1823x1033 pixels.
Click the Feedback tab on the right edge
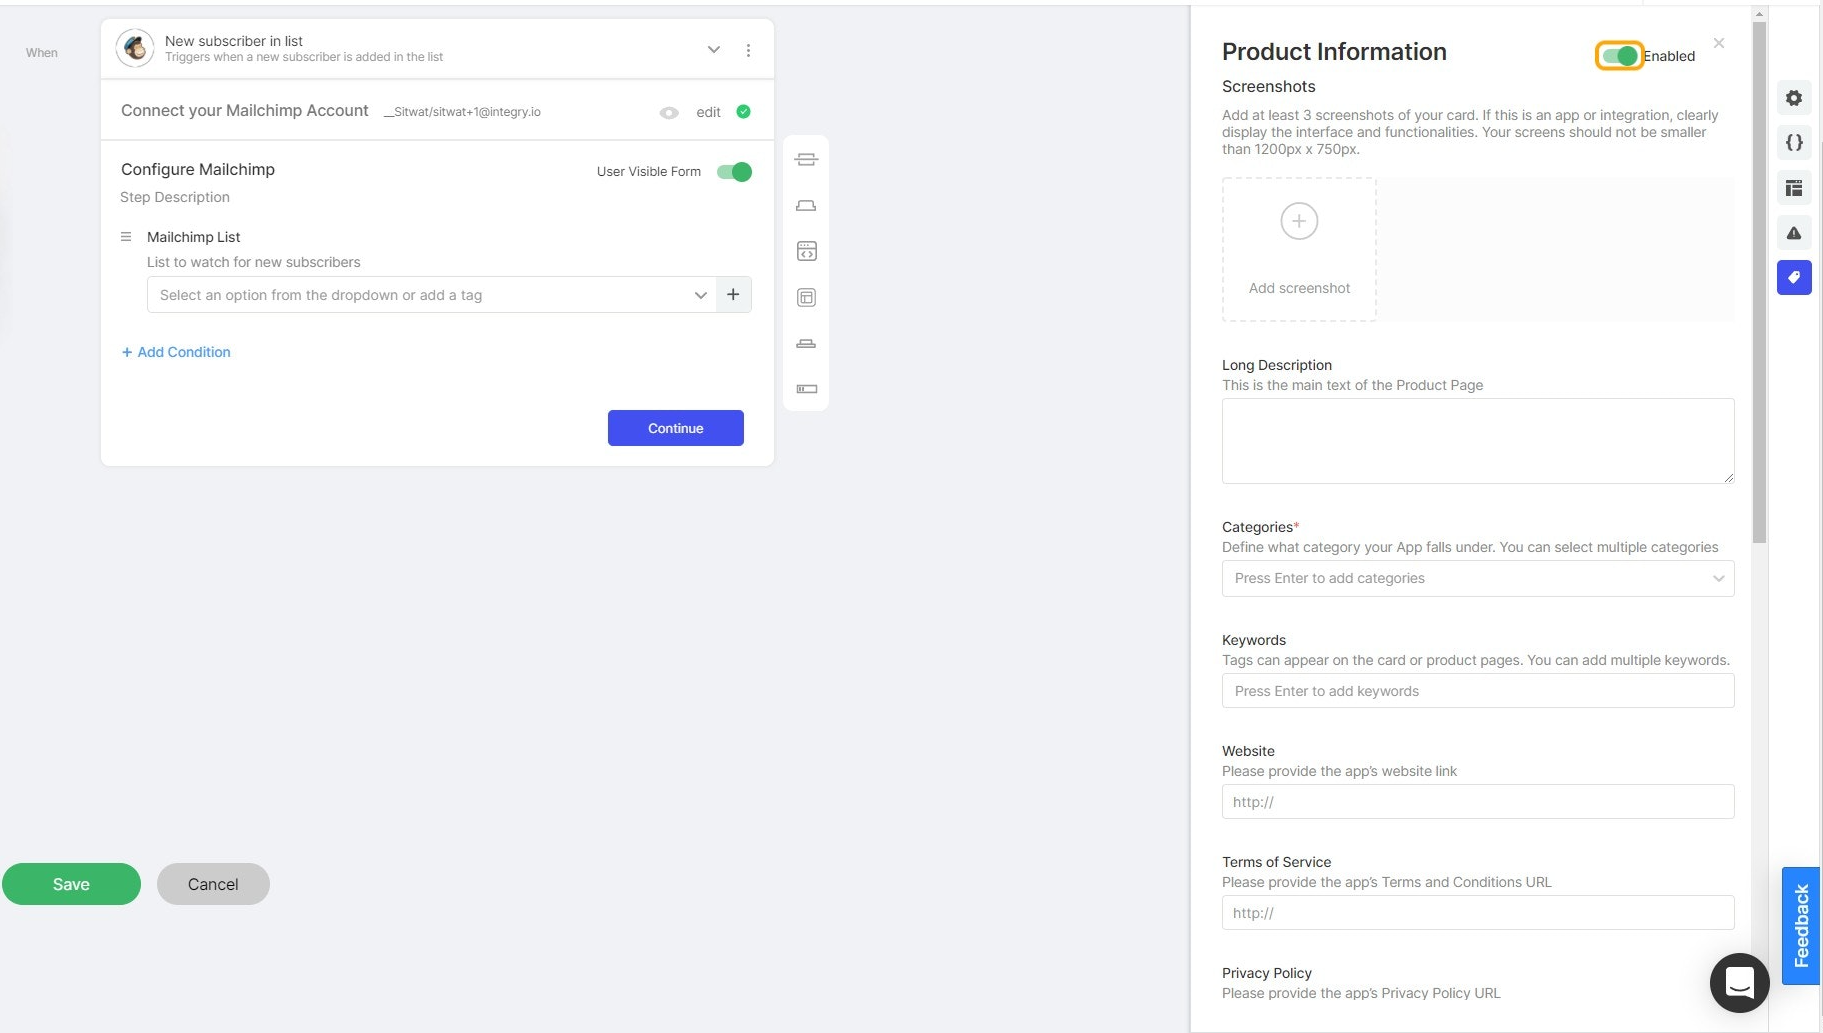(x=1801, y=926)
